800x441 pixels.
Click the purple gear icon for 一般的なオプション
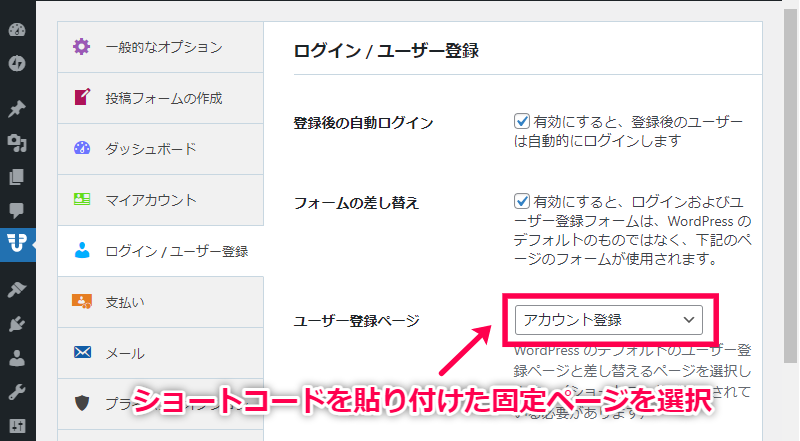82,46
